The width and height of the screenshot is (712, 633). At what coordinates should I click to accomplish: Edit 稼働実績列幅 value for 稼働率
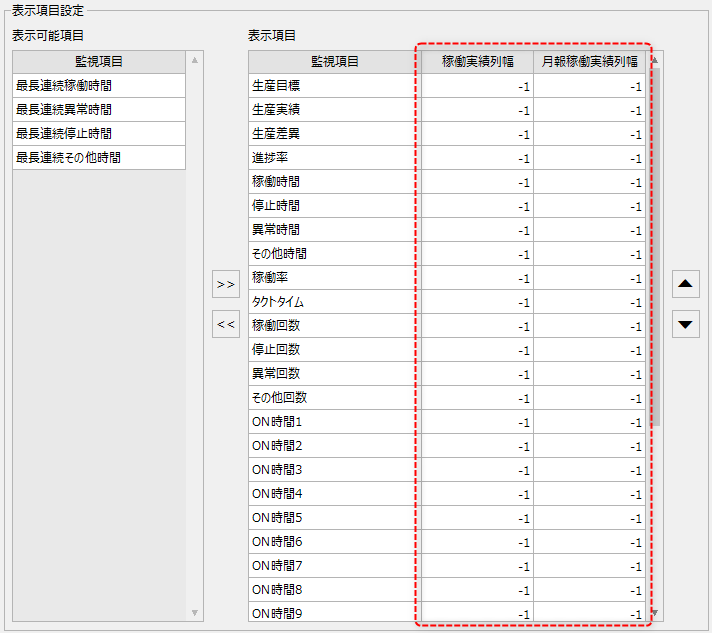477,277
